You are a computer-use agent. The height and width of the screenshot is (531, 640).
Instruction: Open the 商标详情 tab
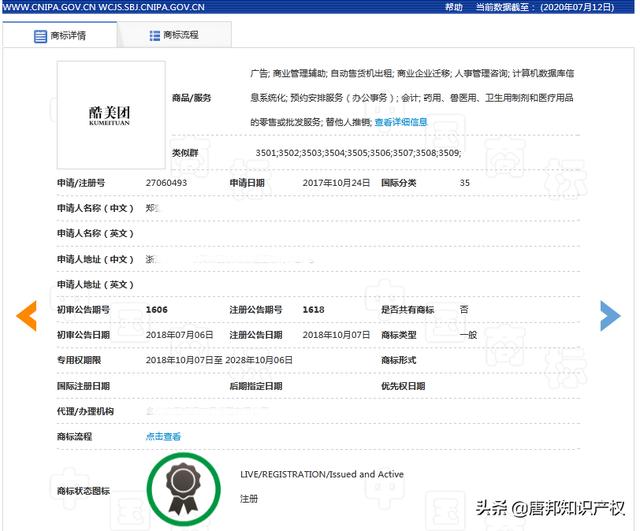point(60,36)
